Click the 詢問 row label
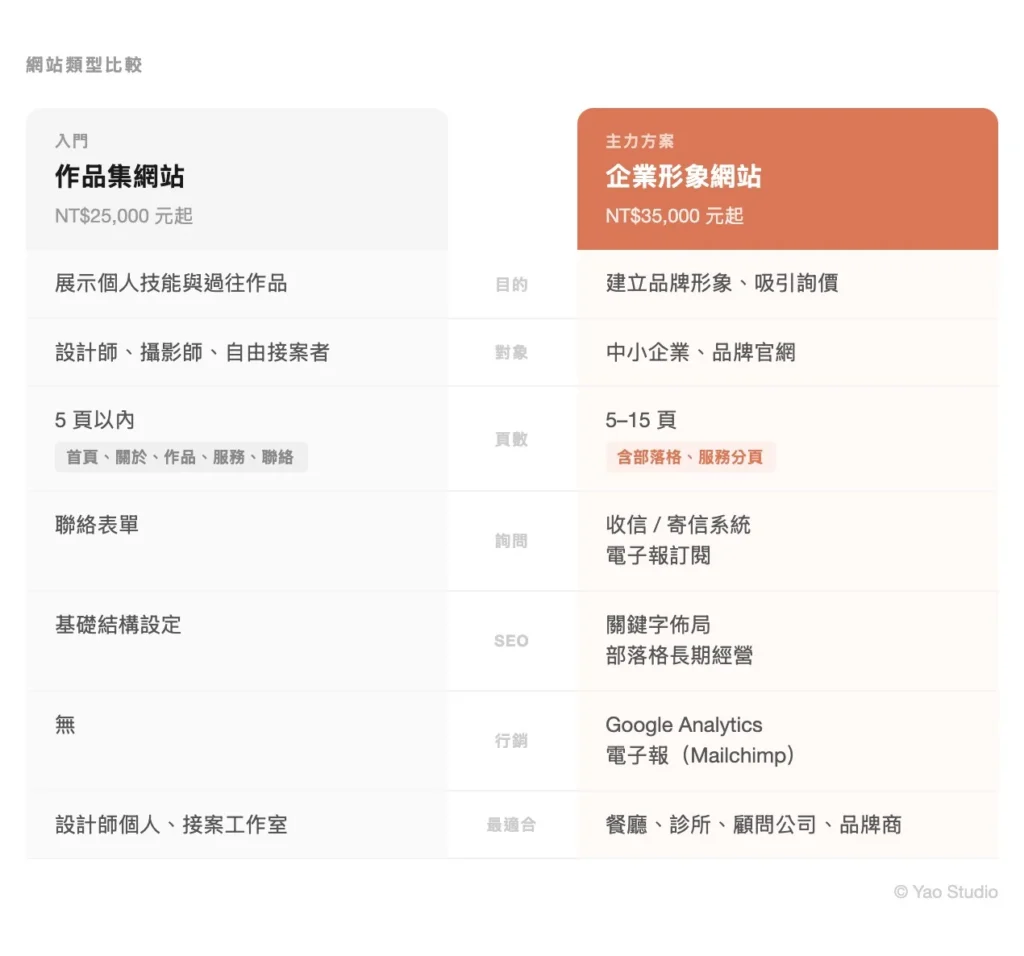 click(x=513, y=541)
